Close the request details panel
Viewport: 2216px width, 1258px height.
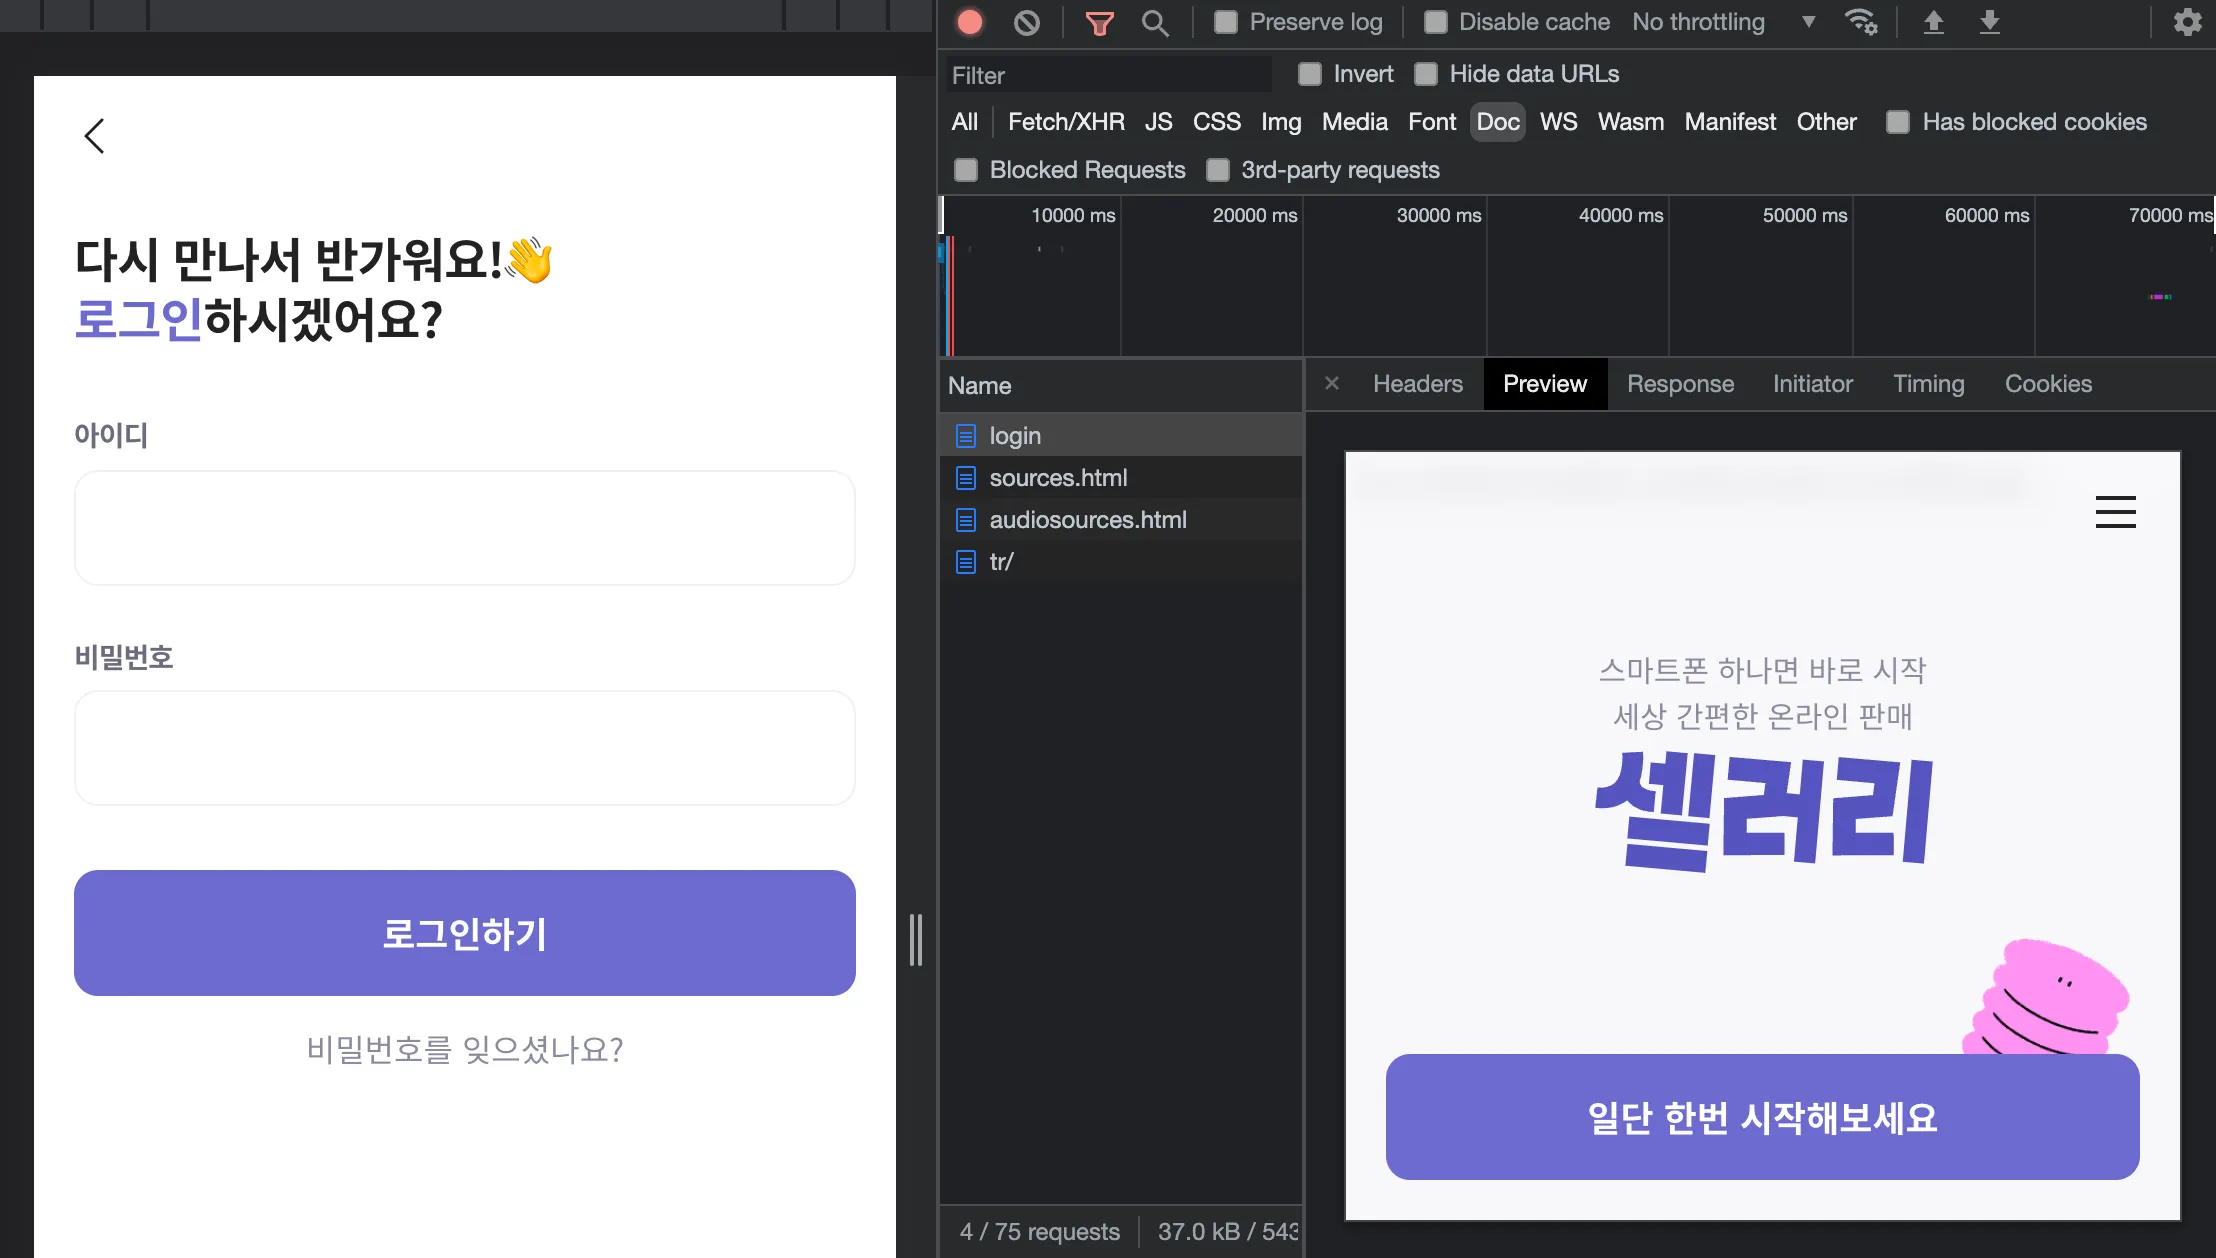(1333, 383)
